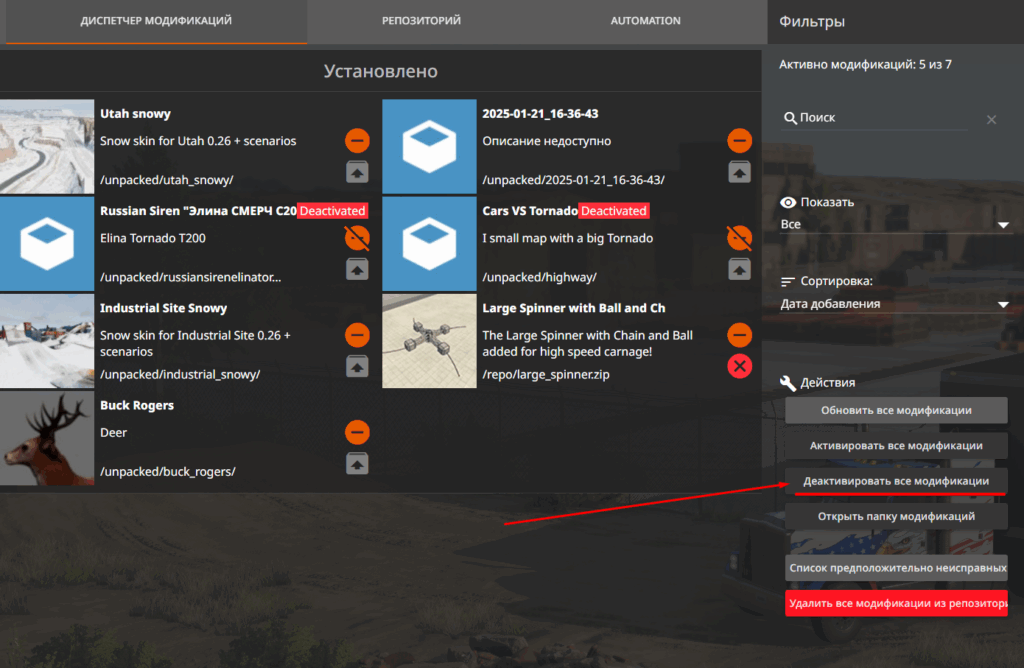Viewport: 1024px width, 668px height.
Task: Click the pack icon for Utah snowy
Action: [x=357, y=172]
